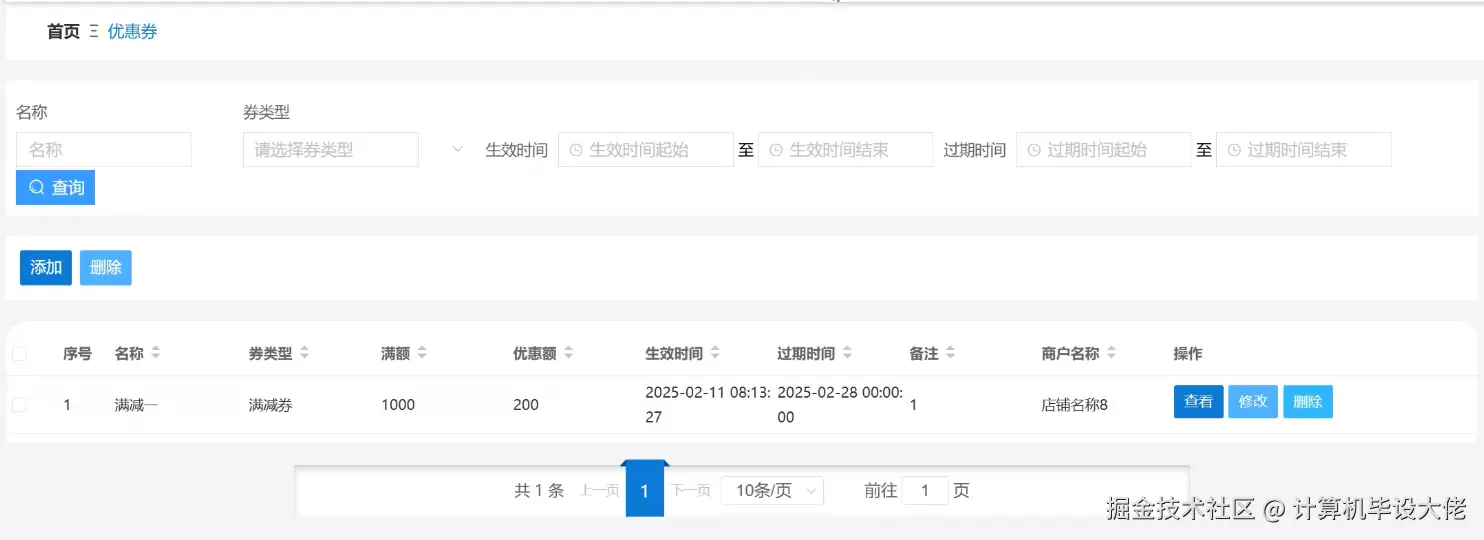This screenshot has width=1484, height=540.
Task: Click the 序号 column header
Action: tap(77, 353)
